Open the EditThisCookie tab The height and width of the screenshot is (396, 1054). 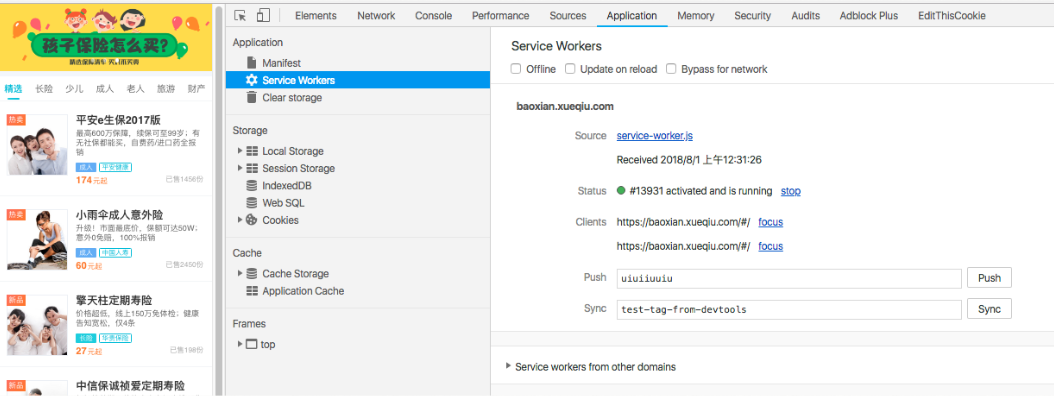pyautogui.click(x=952, y=15)
